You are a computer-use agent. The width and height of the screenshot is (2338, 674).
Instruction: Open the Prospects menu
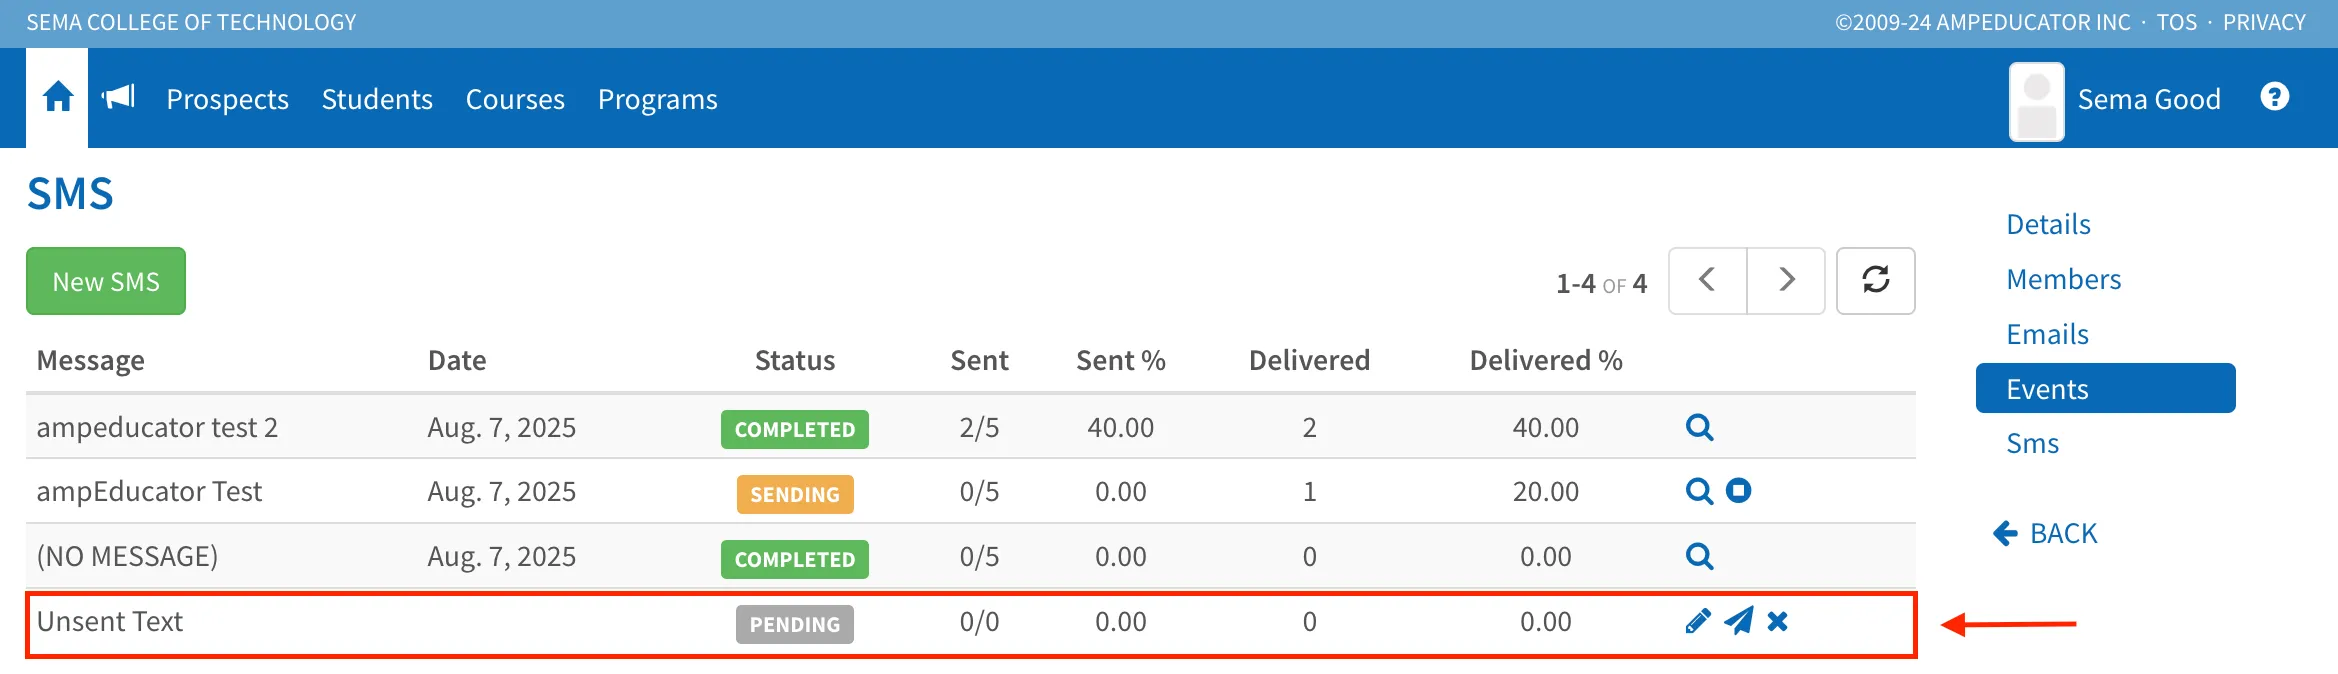point(227,99)
